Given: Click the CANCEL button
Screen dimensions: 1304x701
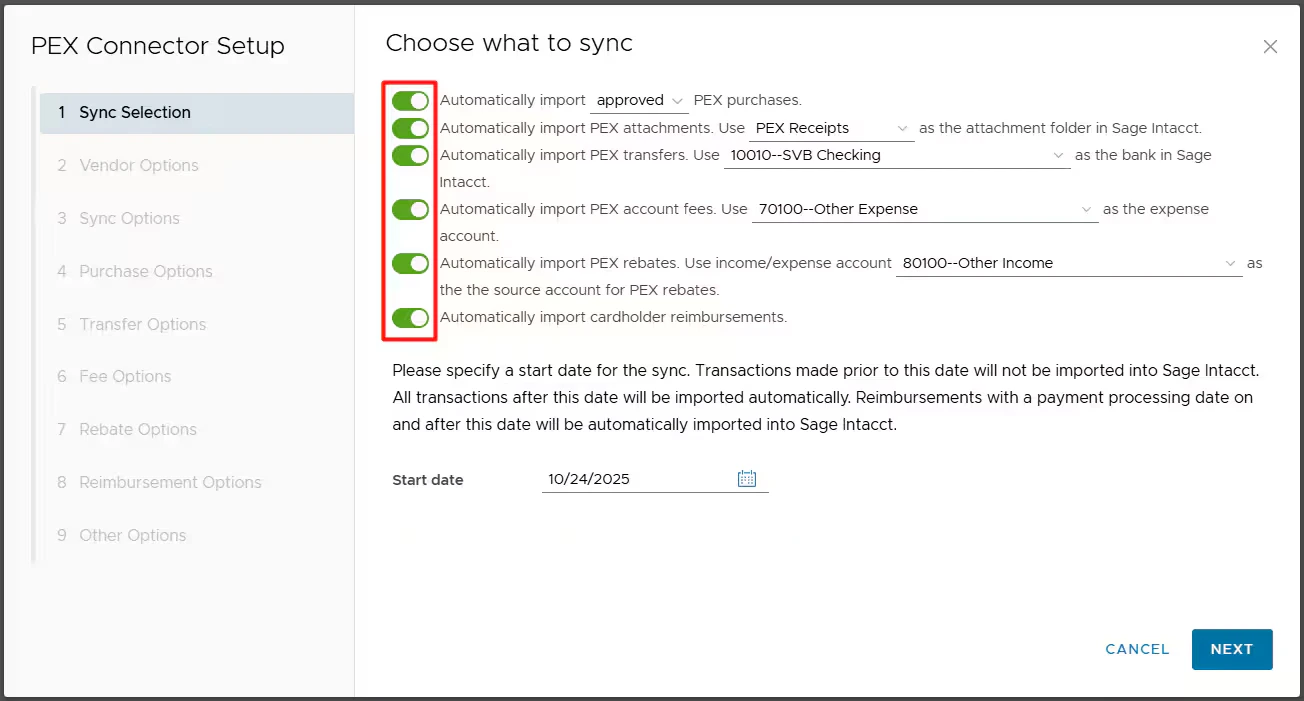Looking at the screenshot, I should (x=1137, y=649).
